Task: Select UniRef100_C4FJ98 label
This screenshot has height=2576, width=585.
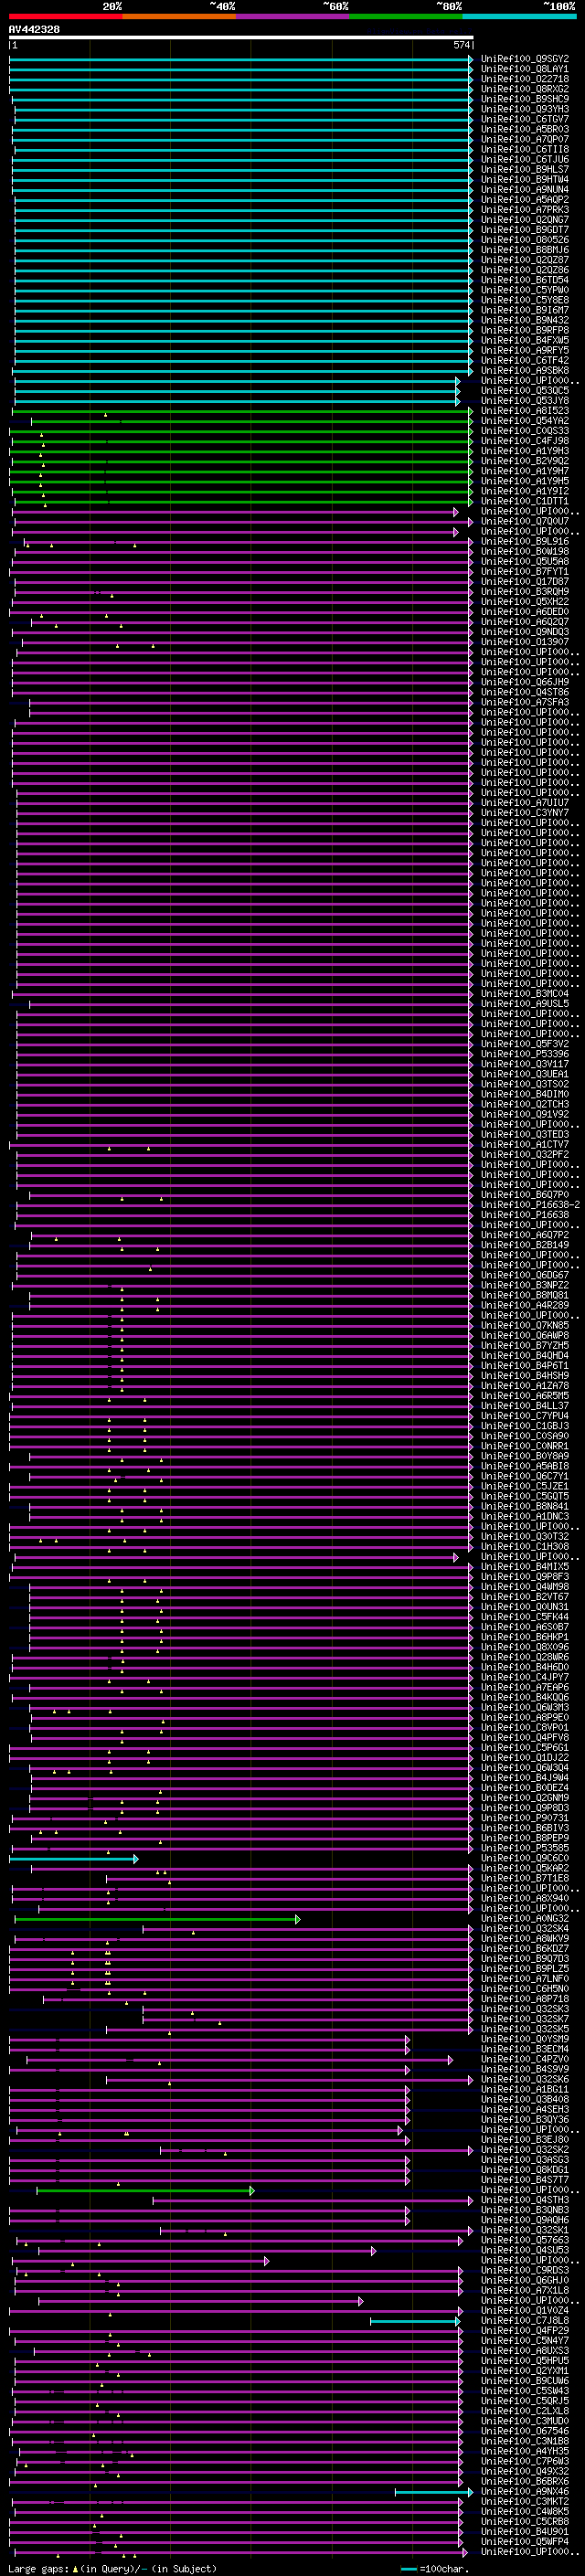Action: (x=525, y=441)
